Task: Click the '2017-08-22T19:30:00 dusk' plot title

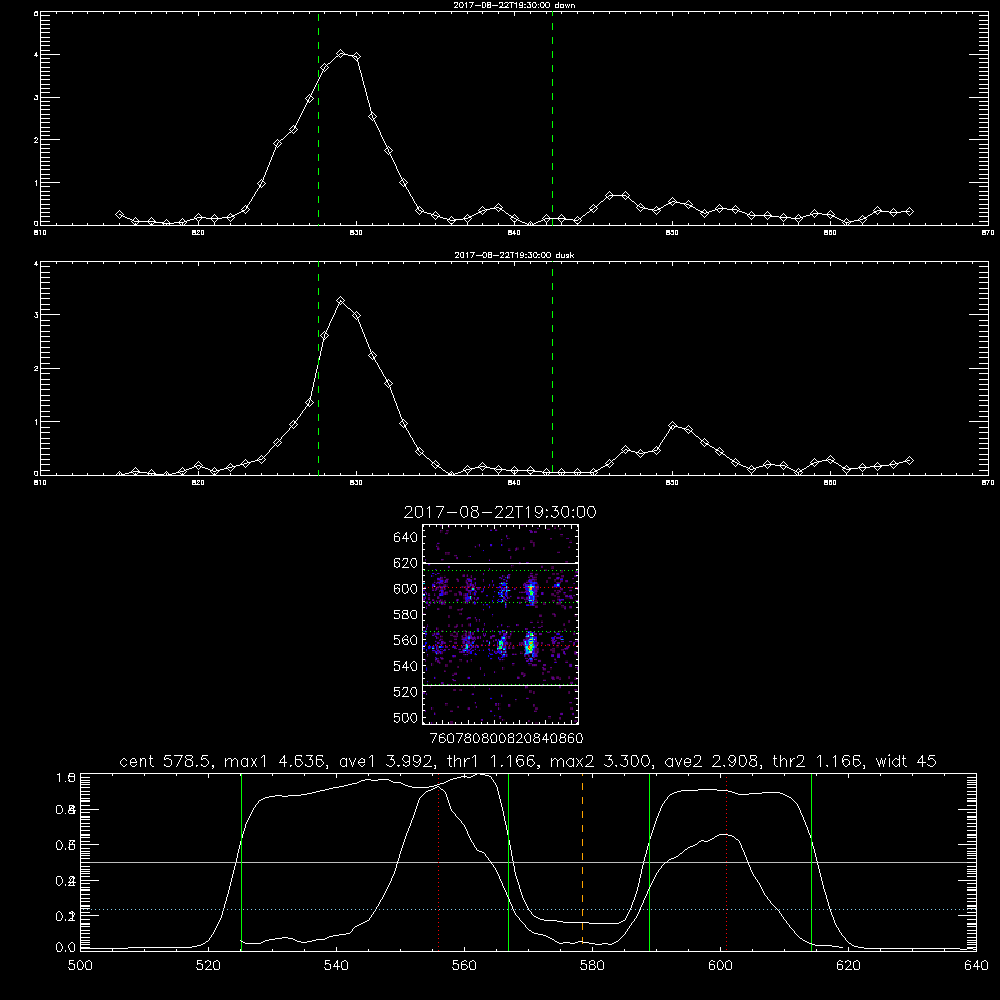Action: [514, 255]
